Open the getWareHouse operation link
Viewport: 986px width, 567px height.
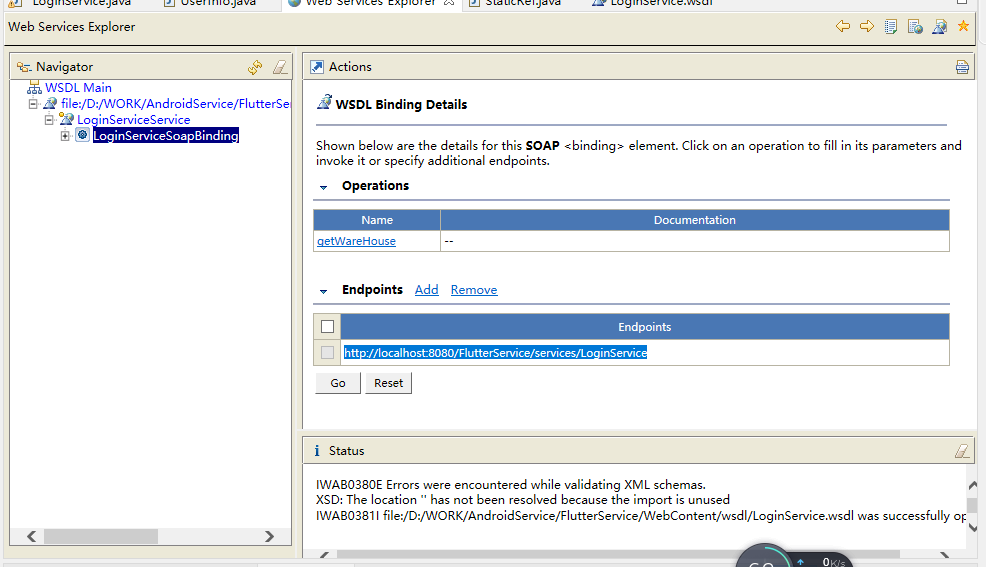[x=357, y=241]
